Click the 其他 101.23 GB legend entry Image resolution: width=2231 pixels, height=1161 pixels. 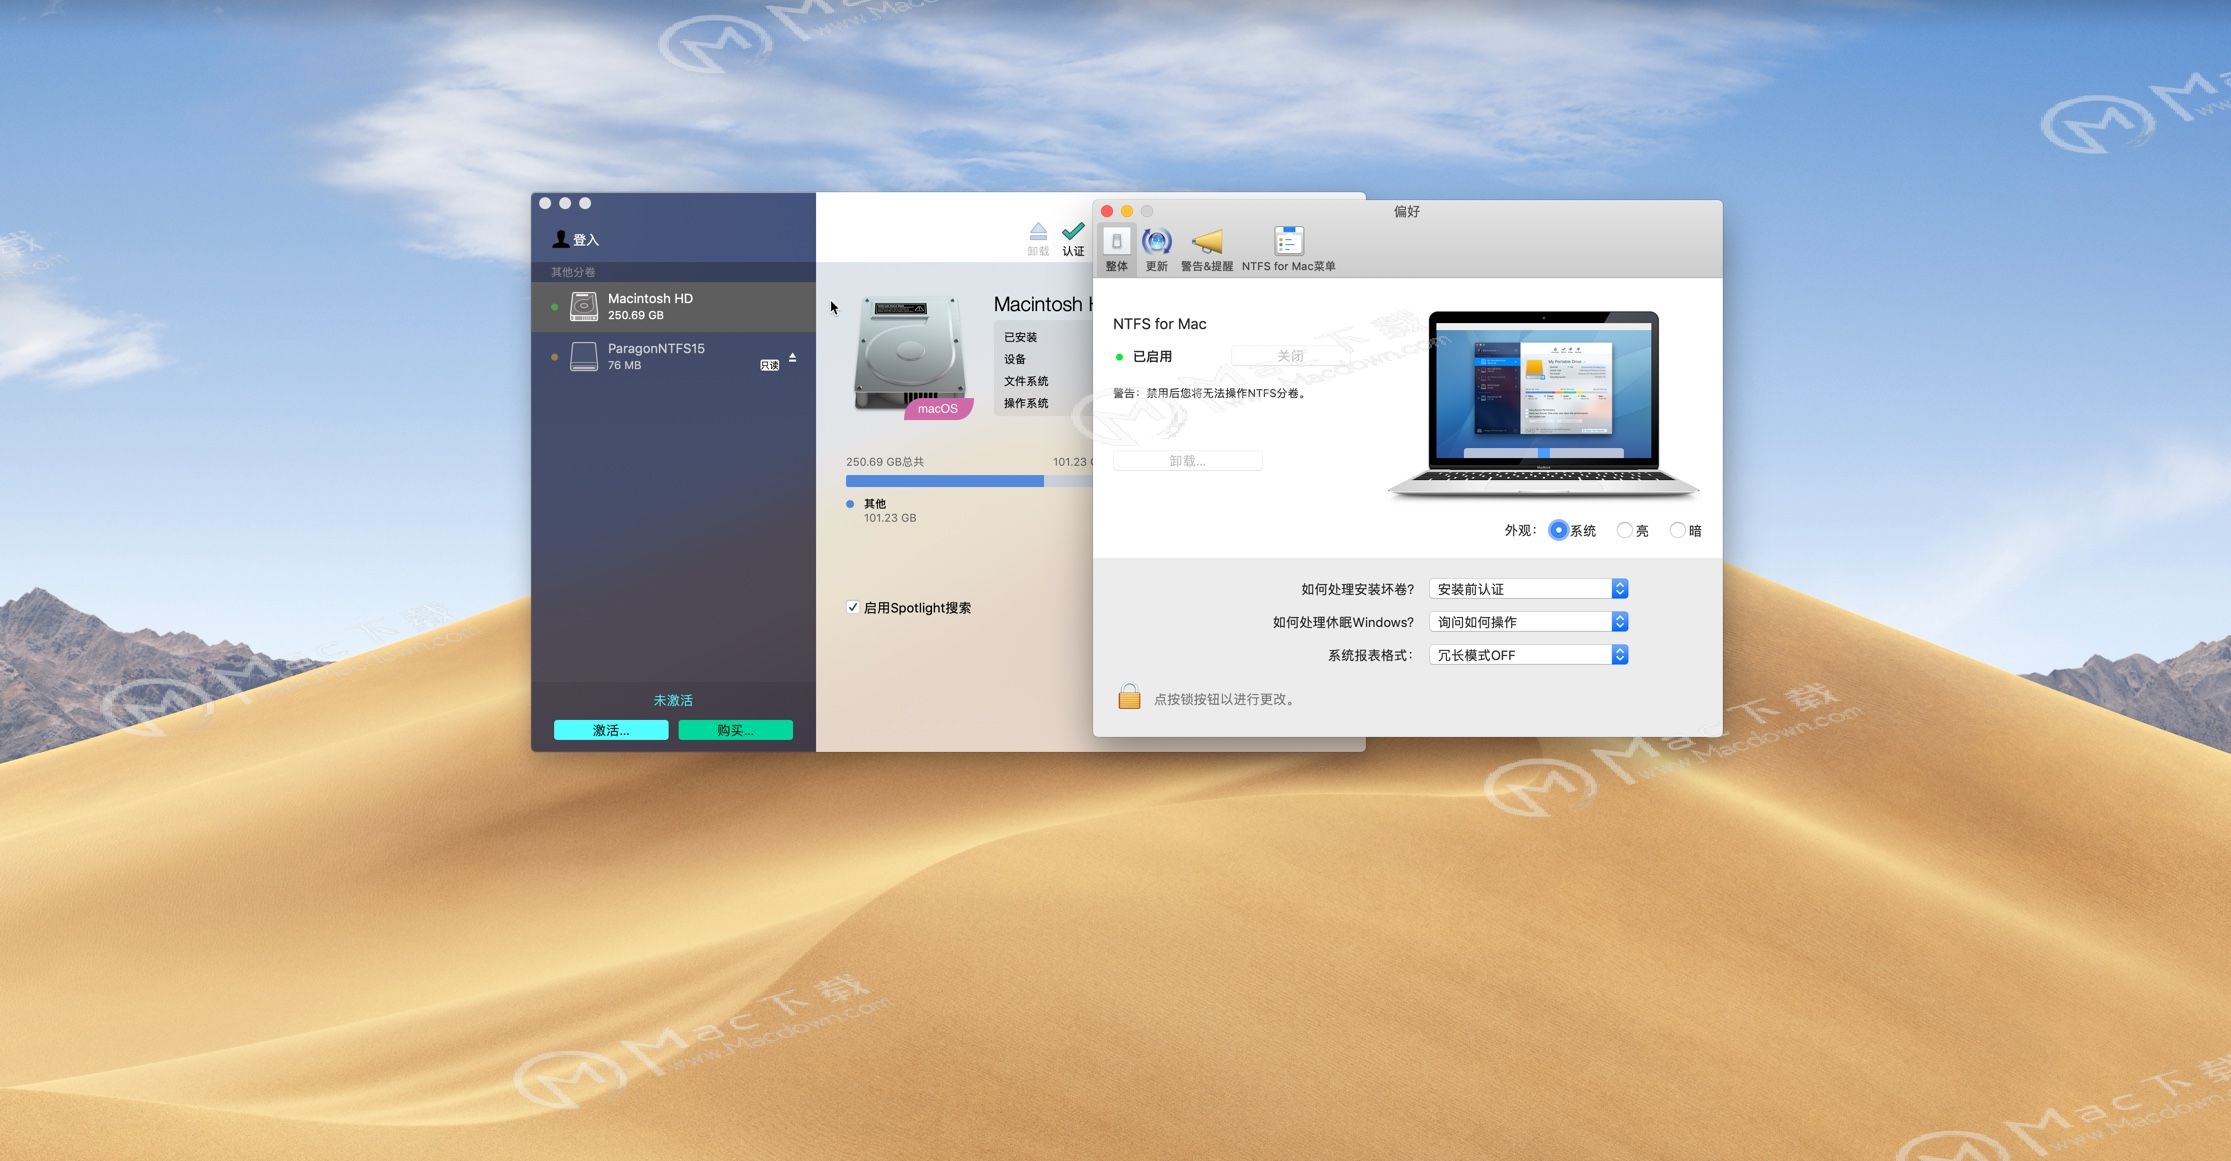(x=881, y=510)
